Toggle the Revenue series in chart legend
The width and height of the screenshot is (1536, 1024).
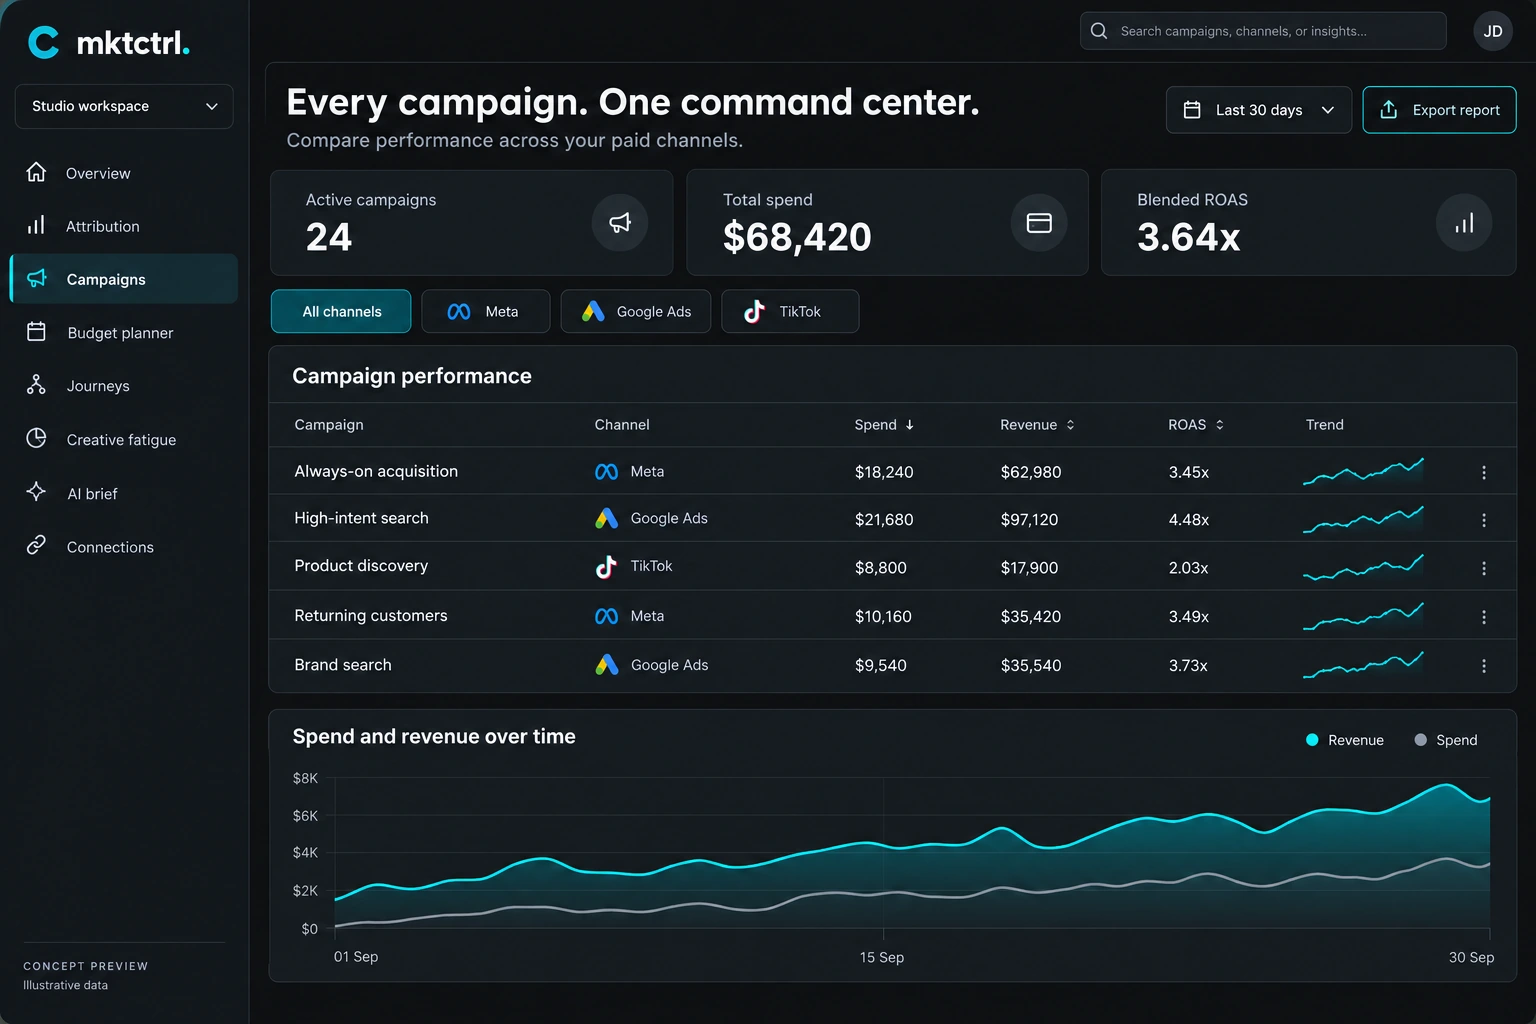[1345, 740]
